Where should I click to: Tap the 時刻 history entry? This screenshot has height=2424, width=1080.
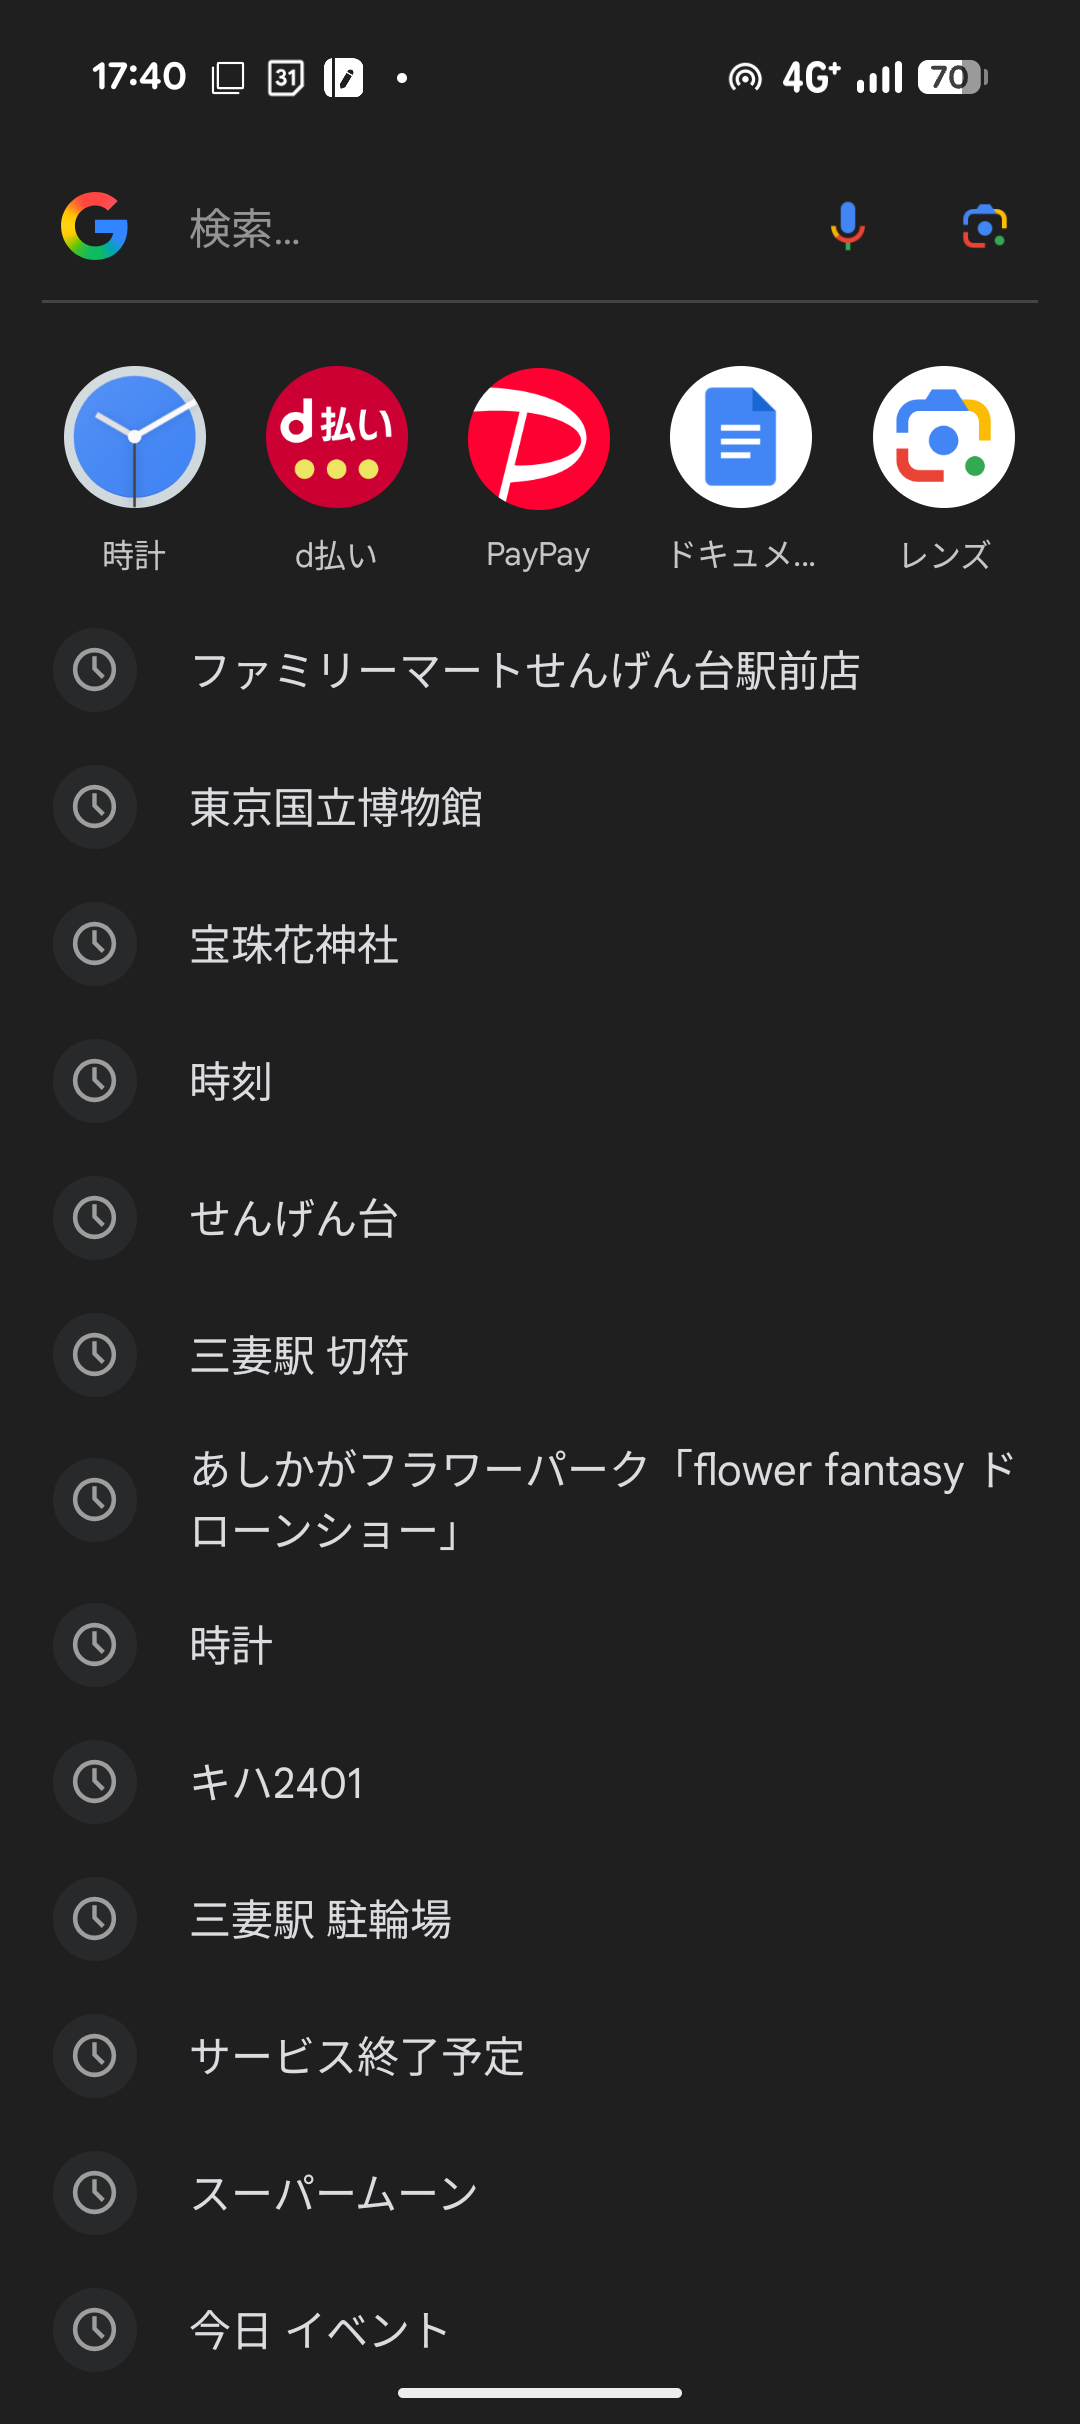coord(231,1081)
